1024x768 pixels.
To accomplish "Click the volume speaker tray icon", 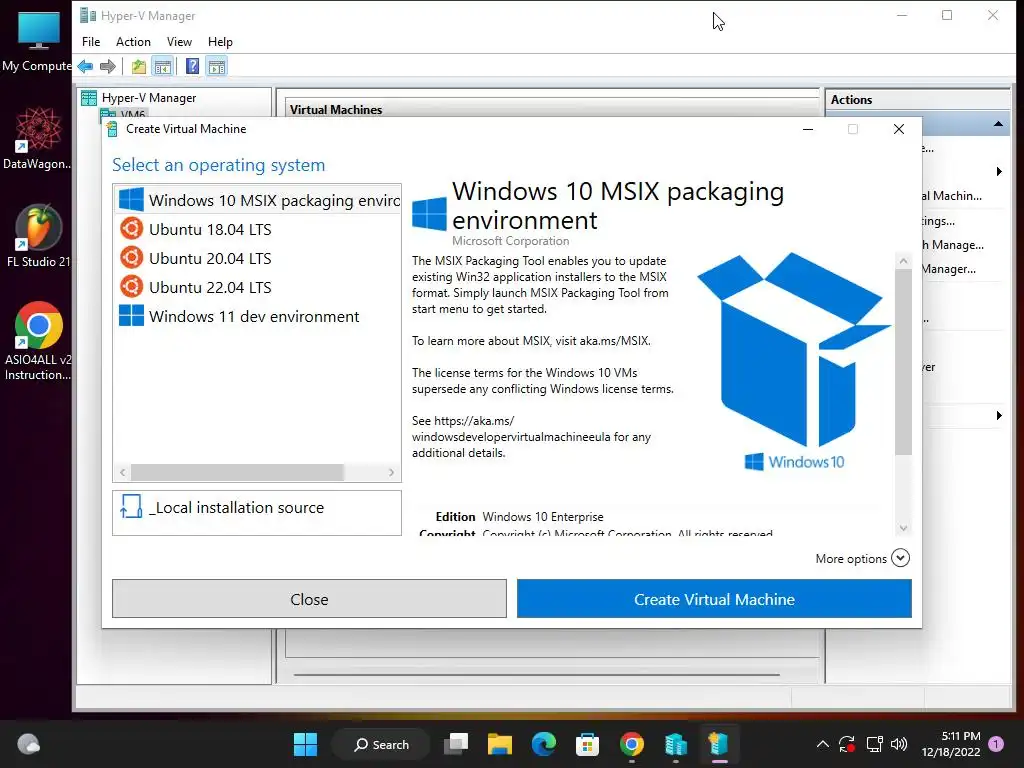I will (899, 744).
